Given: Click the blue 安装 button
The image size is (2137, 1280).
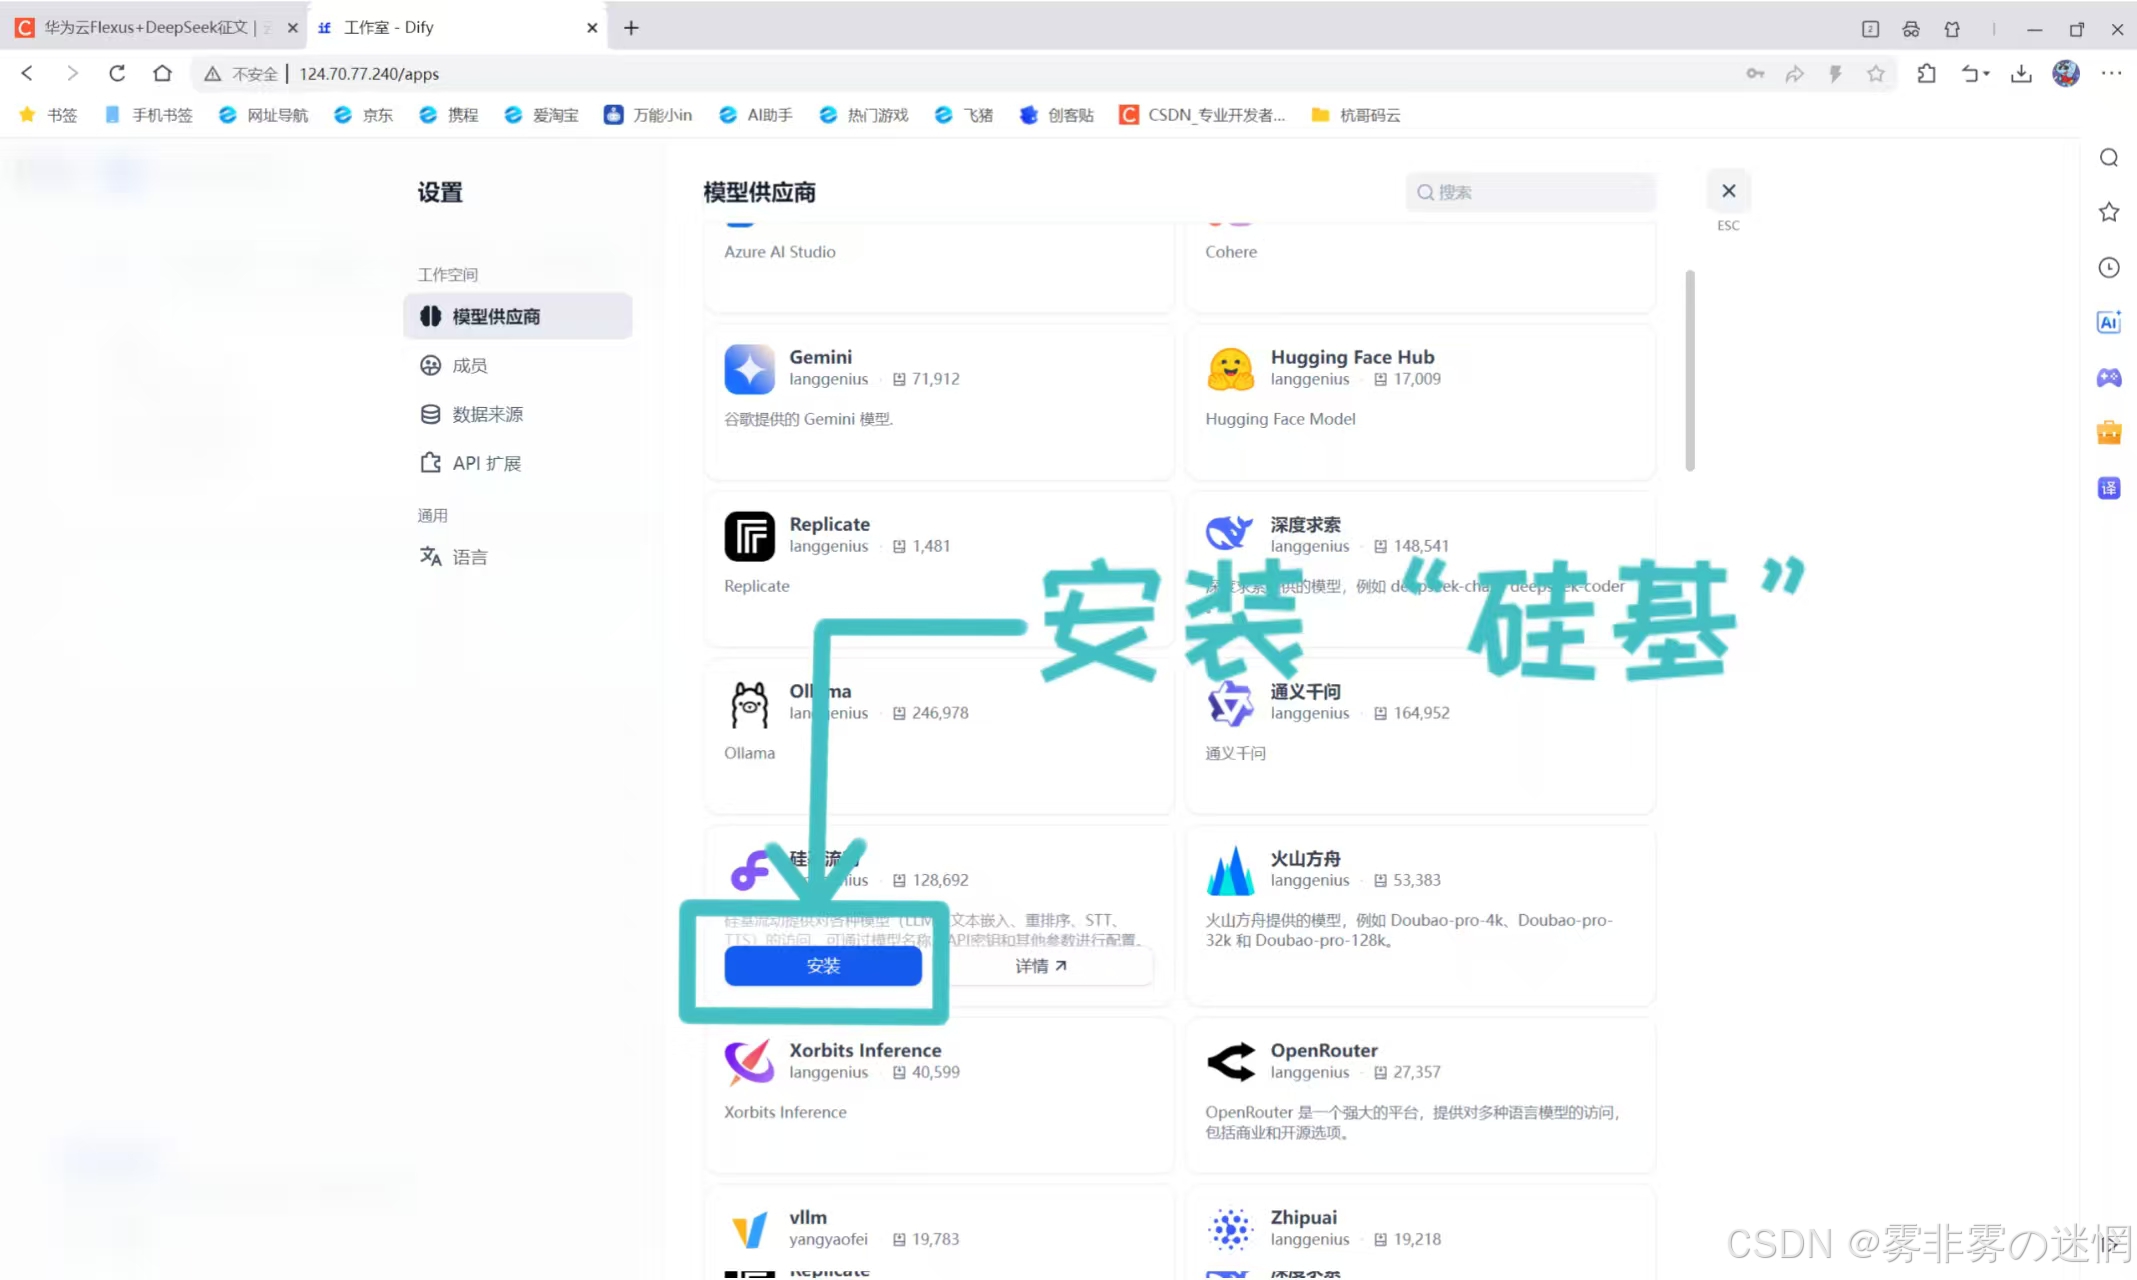Looking at the screenshot, I should point(823,966).
